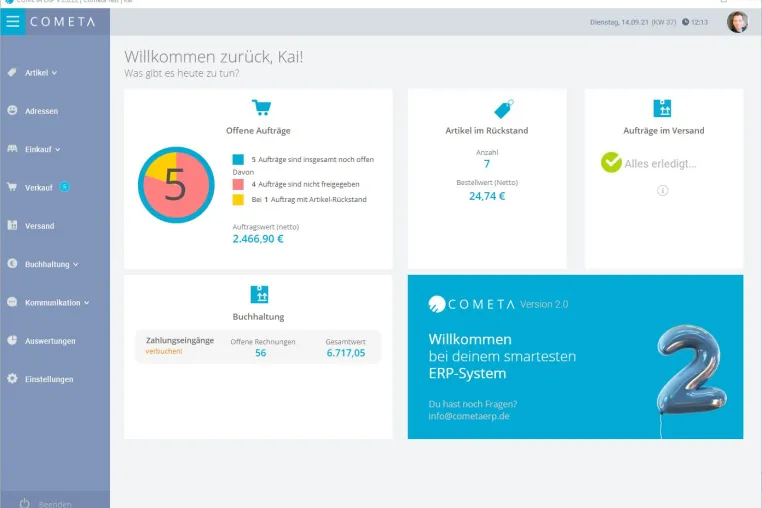Click the tag icon above Artikel im Rückstand
Screen dimensions: 762x508
coord(504,109)
